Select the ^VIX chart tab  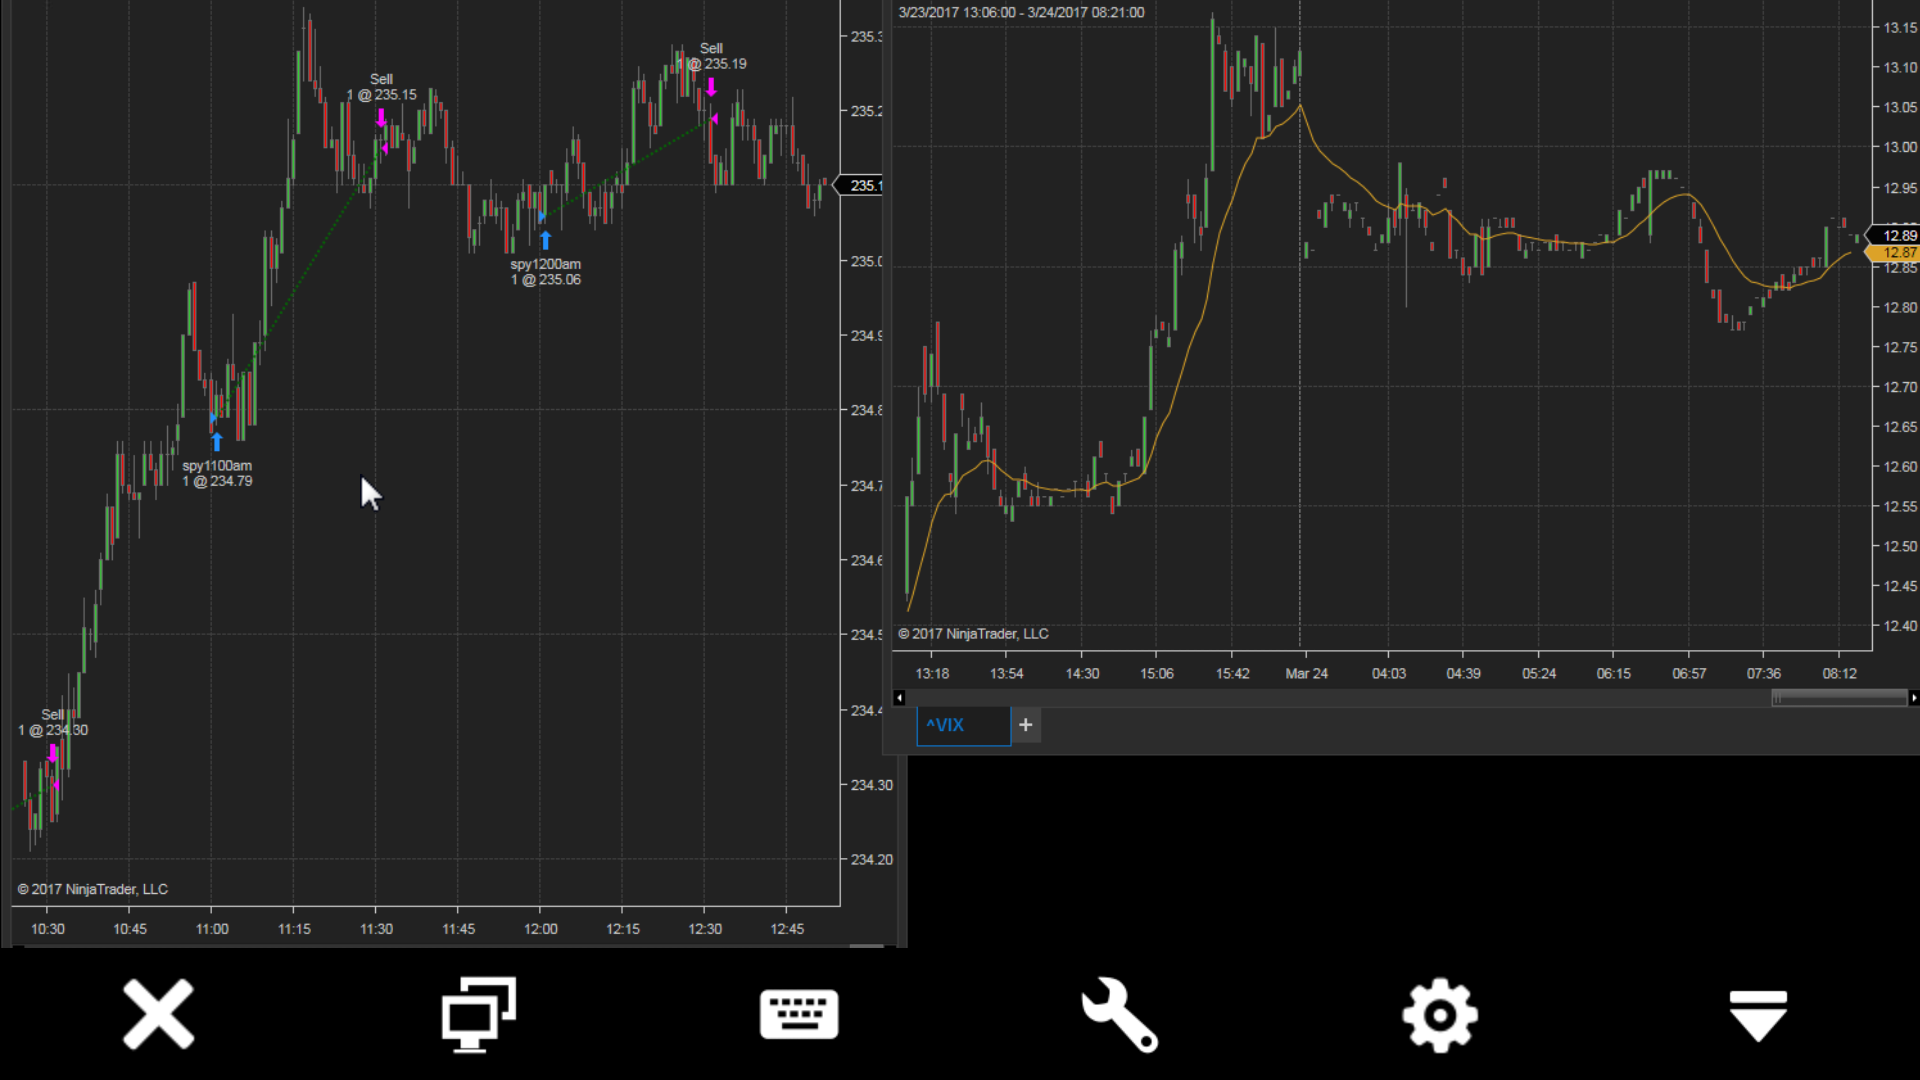pyautogui.click(x=962, y=725)
